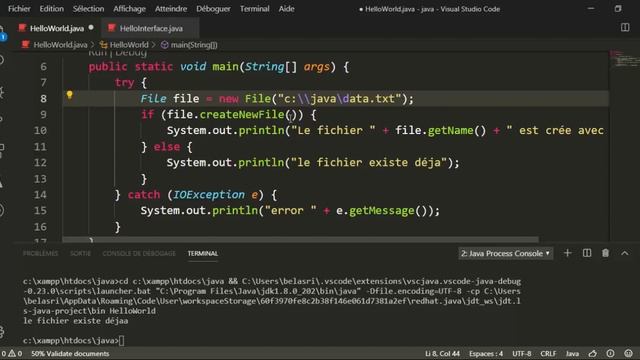The image size is (640, 360).
Task: Show the PROBLÈMES panel tab
Action: pyautogui.click(x=40, y=253)
